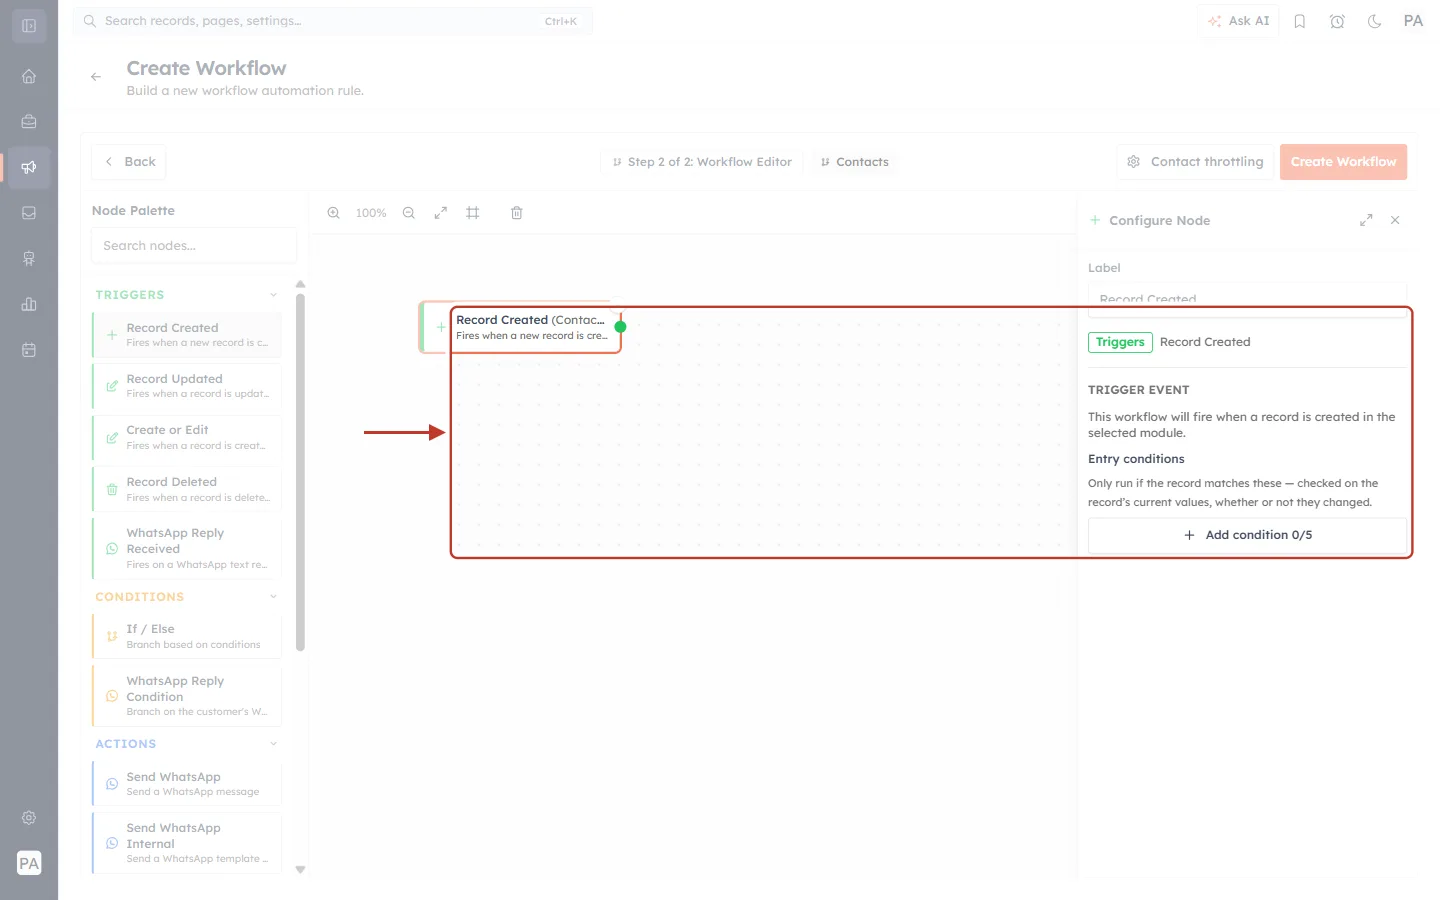Toggle dark mode moon icon

[x=1375, y=21]
